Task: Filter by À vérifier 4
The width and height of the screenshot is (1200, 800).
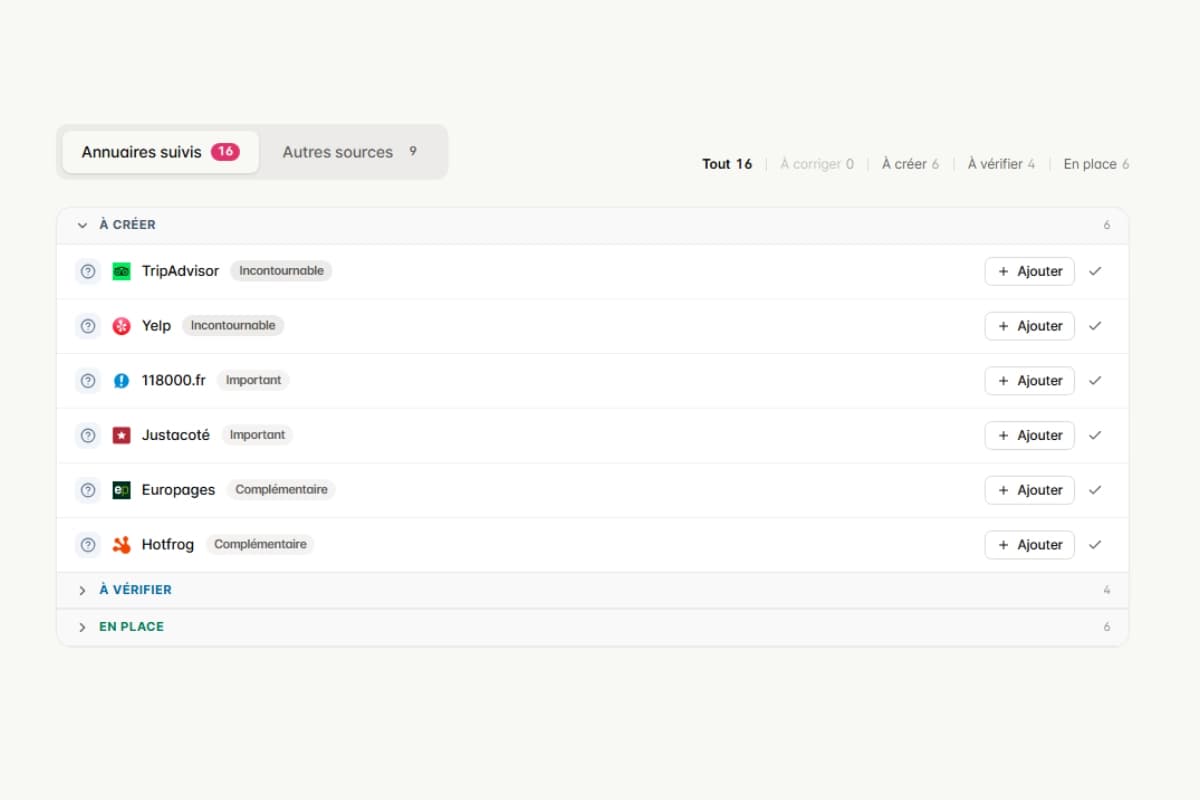Action: pos(1001,164)
